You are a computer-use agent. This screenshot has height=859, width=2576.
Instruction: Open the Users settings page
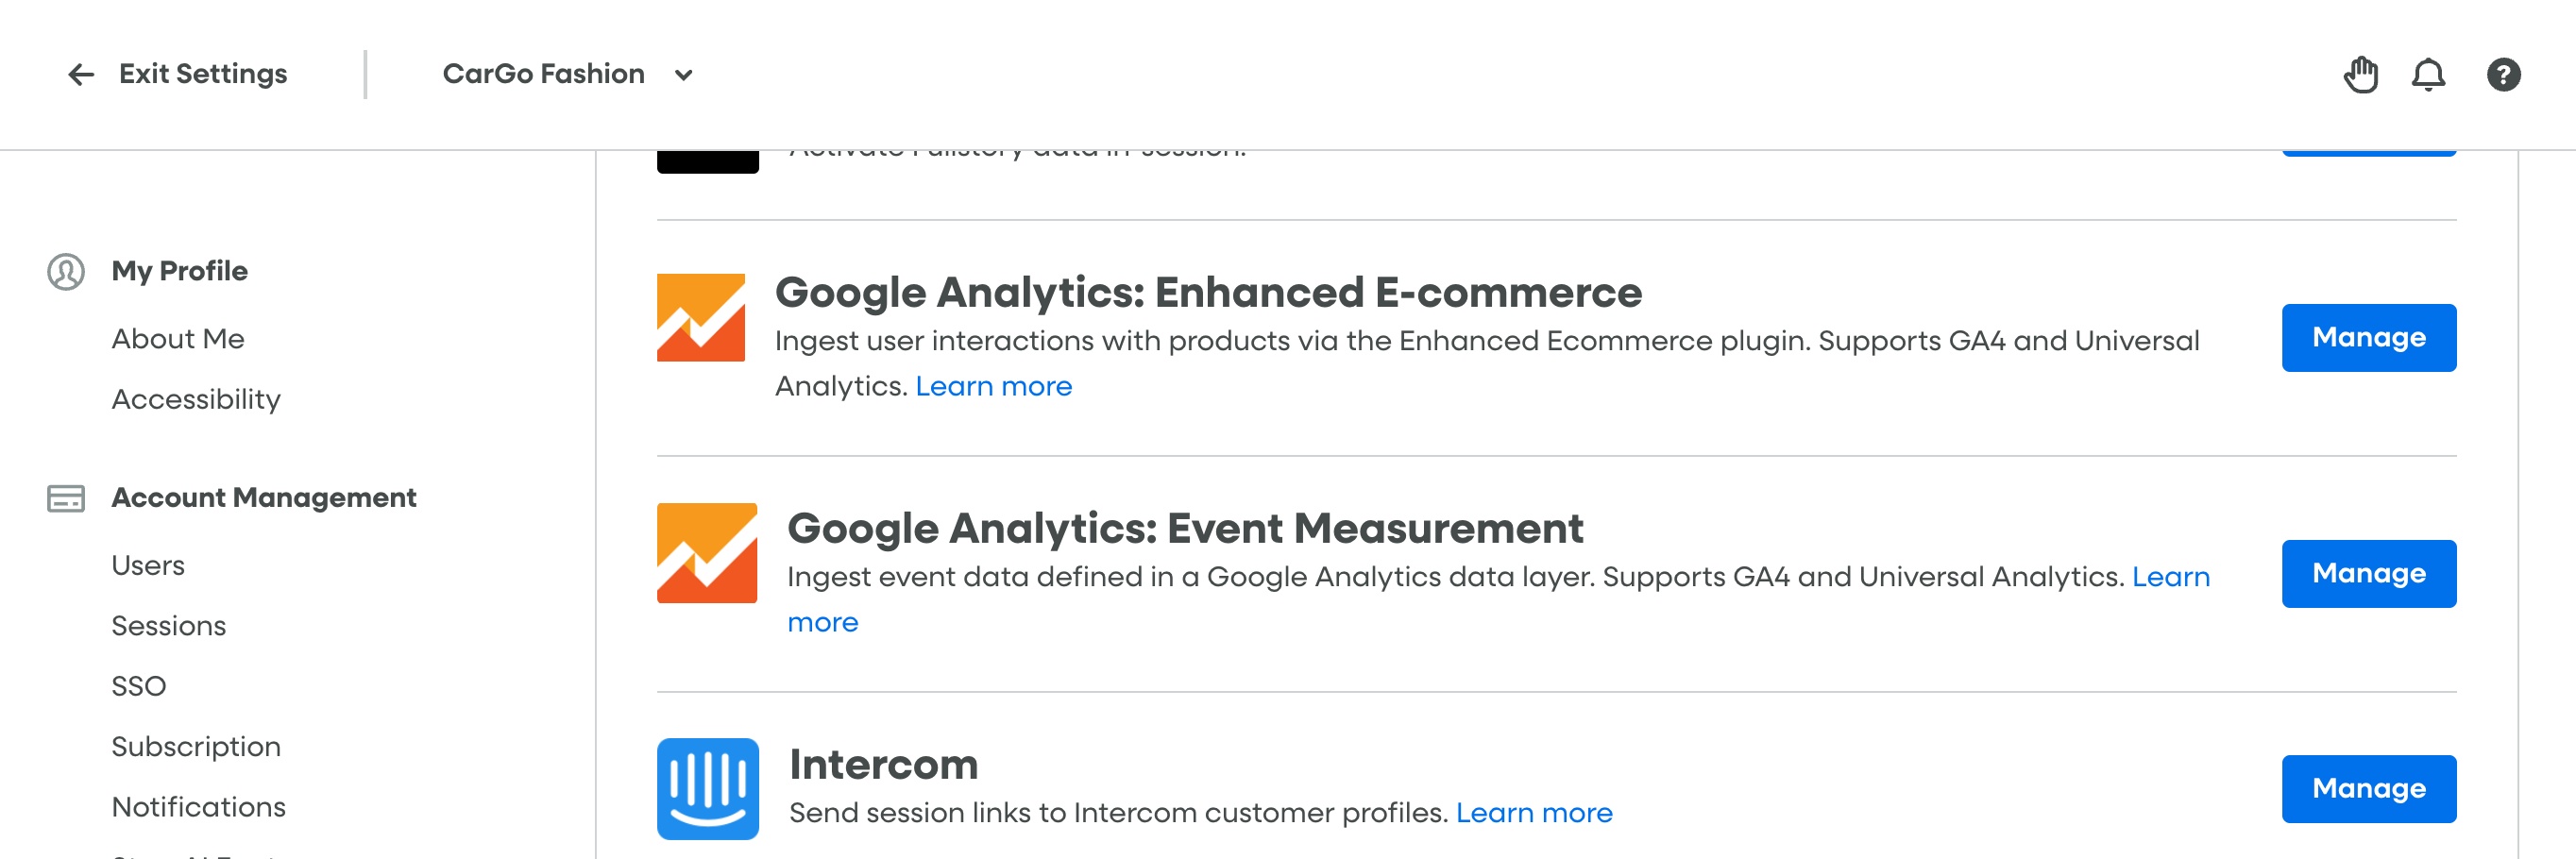click(148, 566)
